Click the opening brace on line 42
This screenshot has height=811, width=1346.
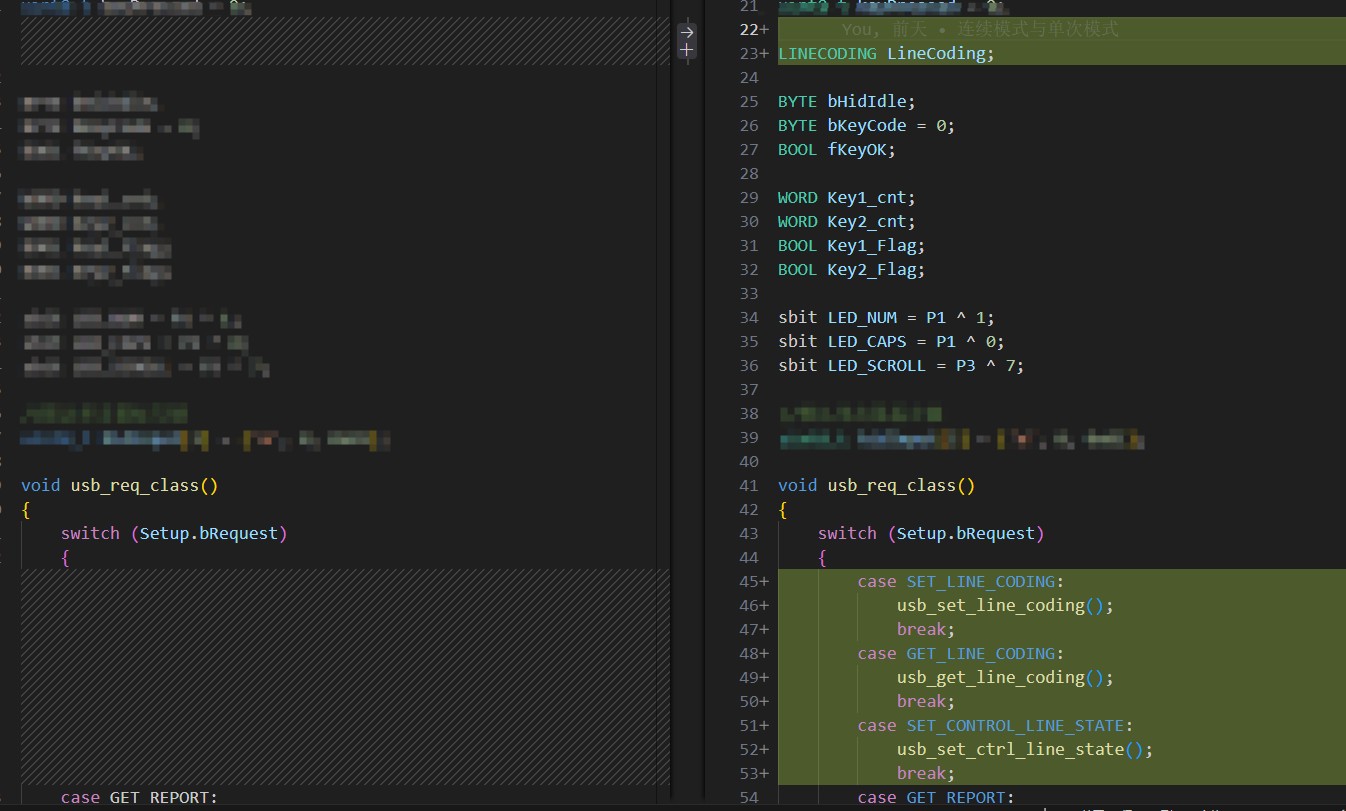pyautogui.click(x=783, y=510)
